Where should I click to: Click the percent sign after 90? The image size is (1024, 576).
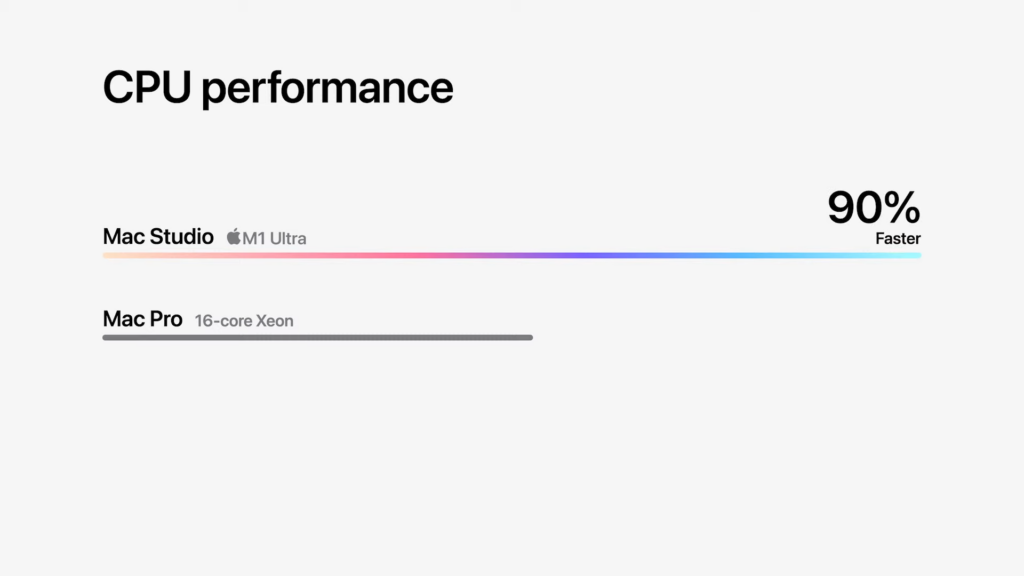pyautogui.click(x=902, y=207)
